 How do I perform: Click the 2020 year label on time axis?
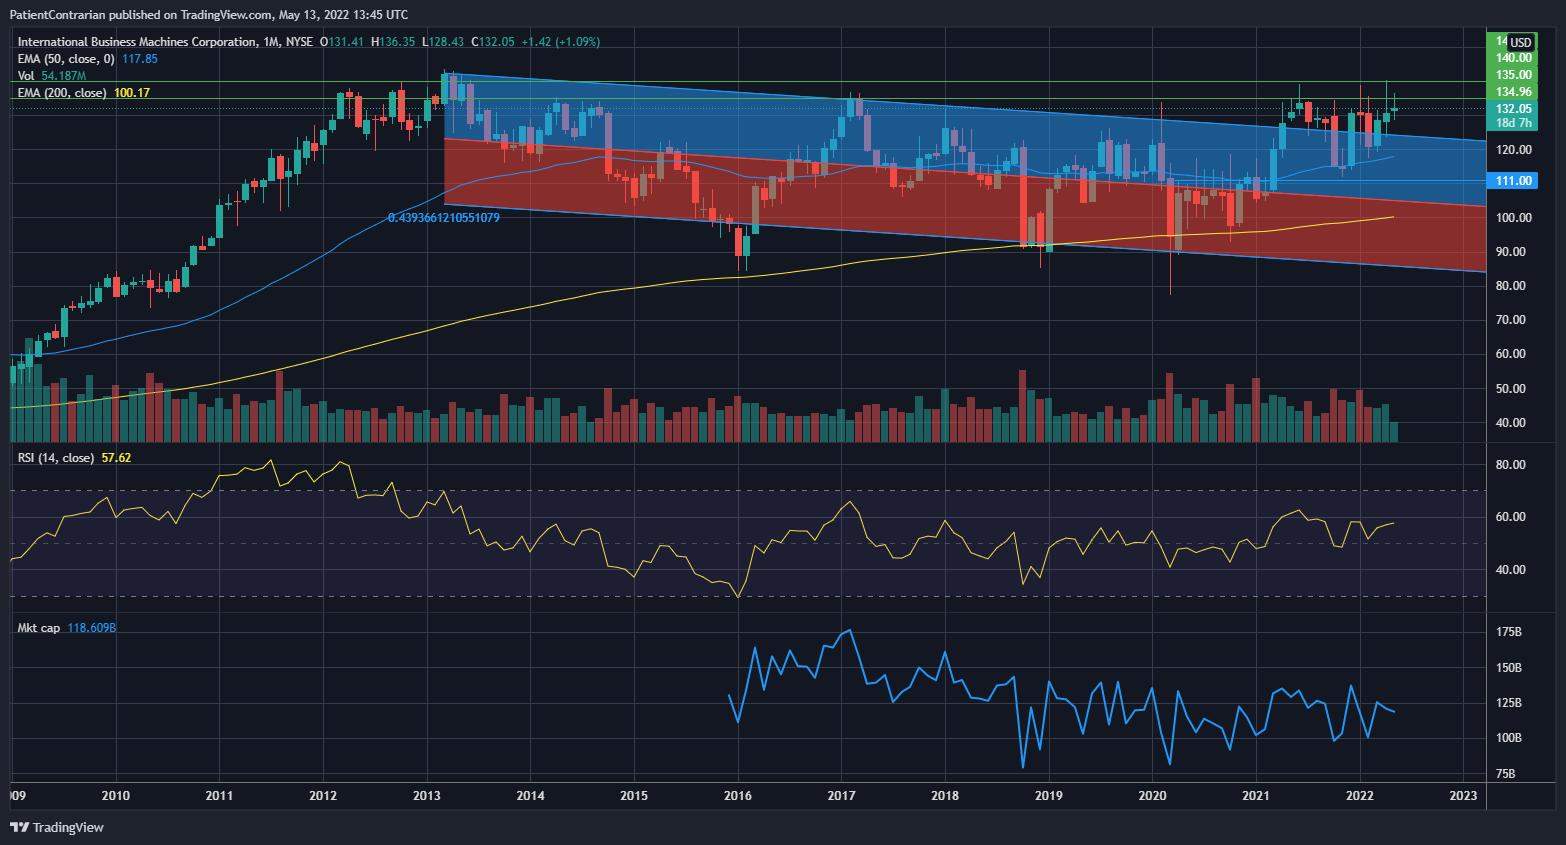pos(1153,796)
